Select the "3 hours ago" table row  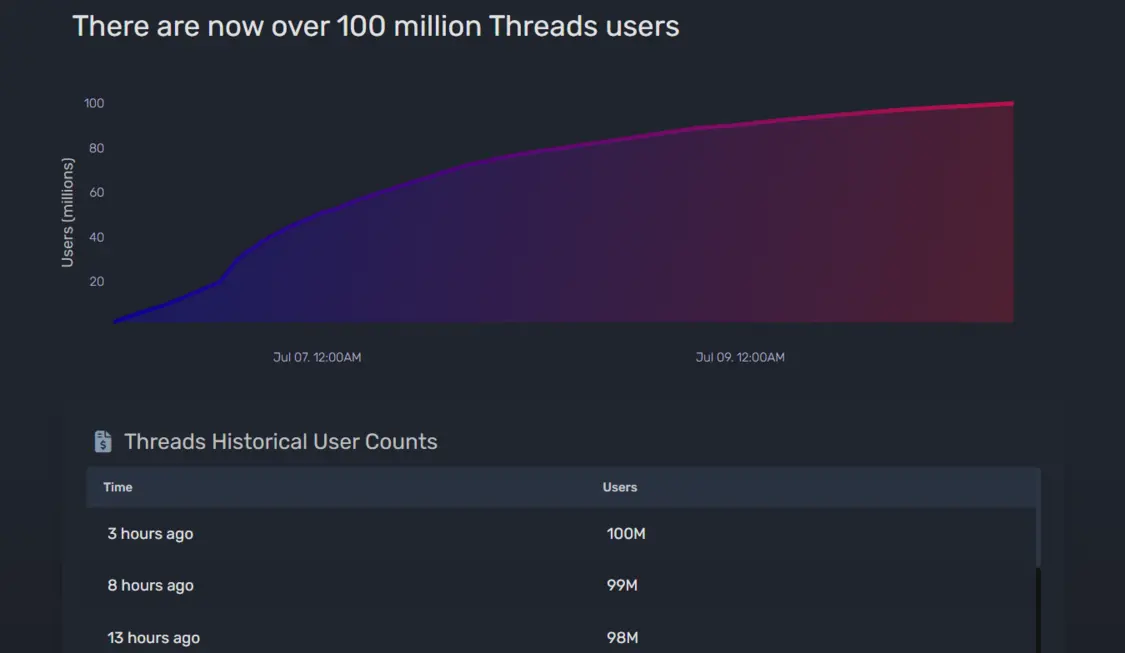click(560, 534)
